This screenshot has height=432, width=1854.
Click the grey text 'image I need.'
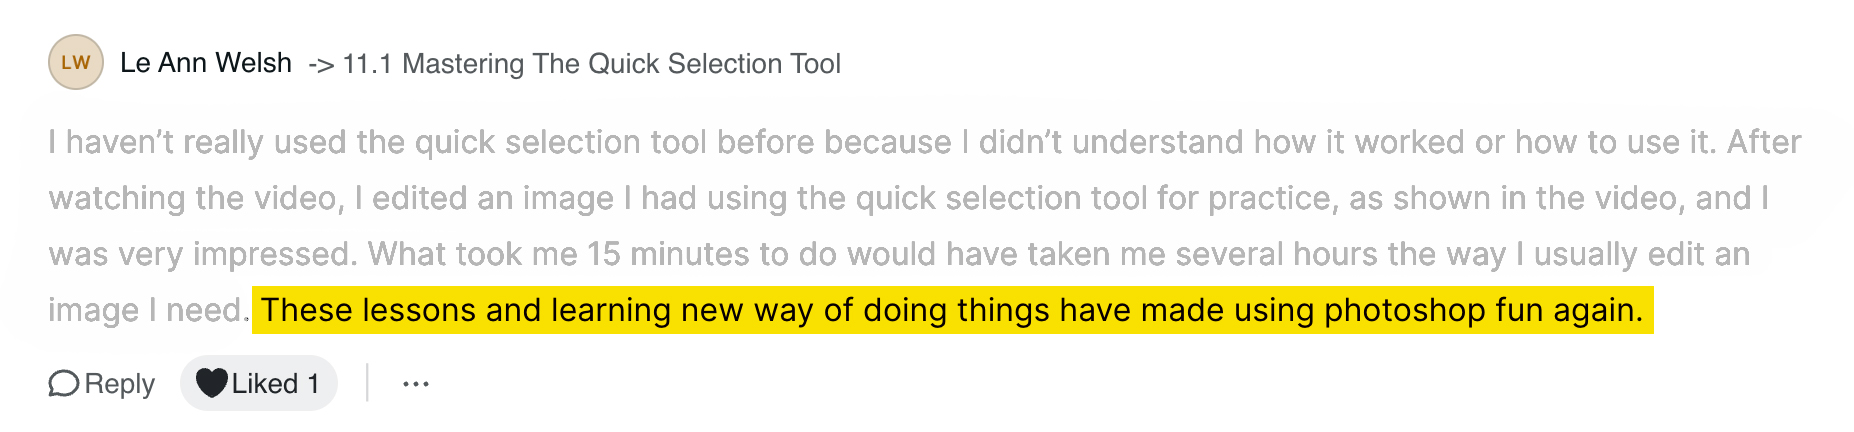(x=149, y=310)
